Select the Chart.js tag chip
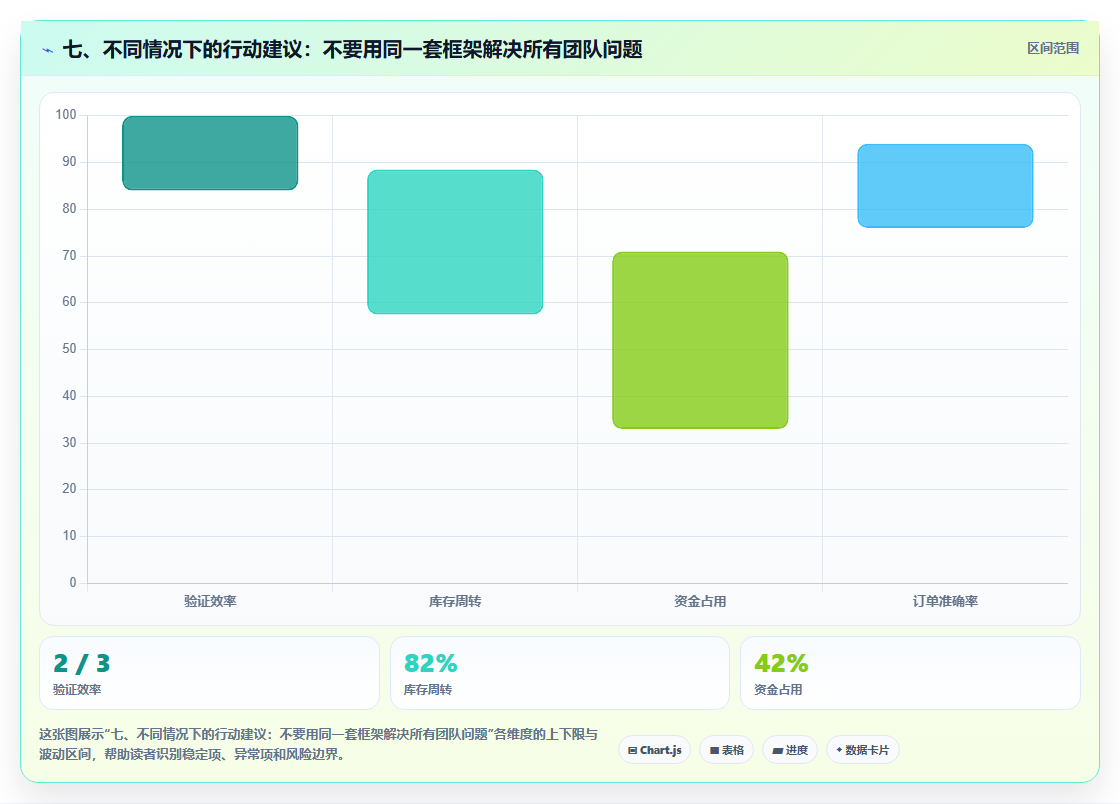The height and width of the screenshot is (804, 1120). (x=654, y=750)
